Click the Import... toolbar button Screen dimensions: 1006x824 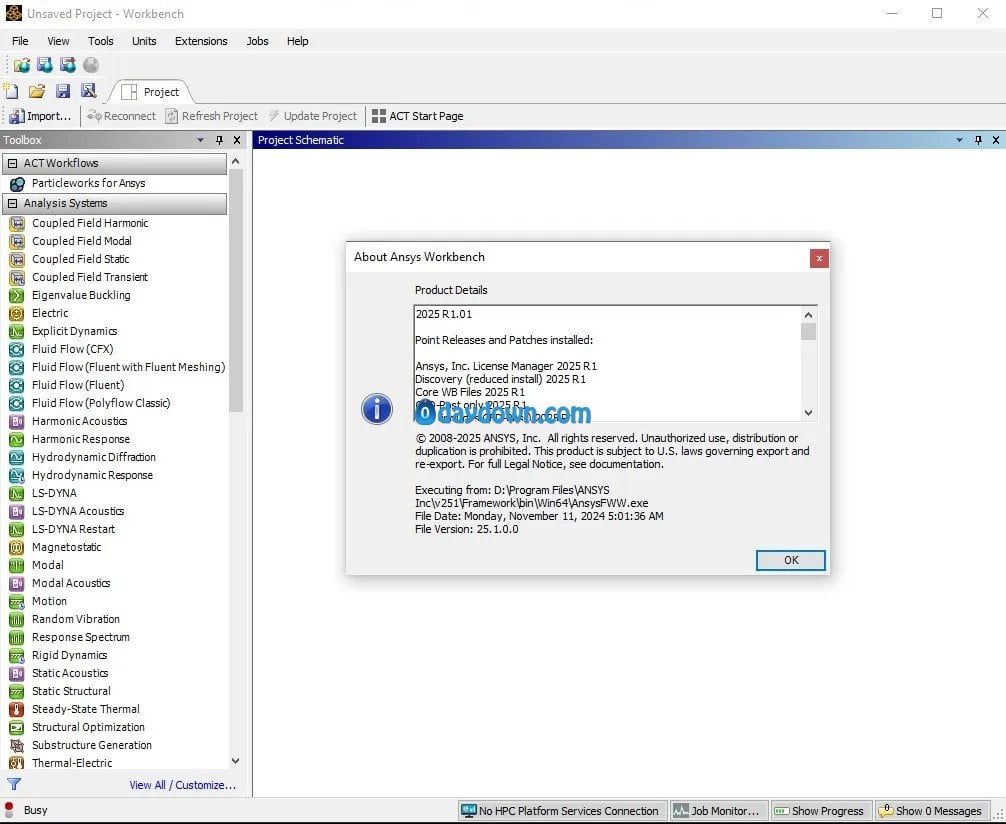pyautogui.click(x=40, y=116)
